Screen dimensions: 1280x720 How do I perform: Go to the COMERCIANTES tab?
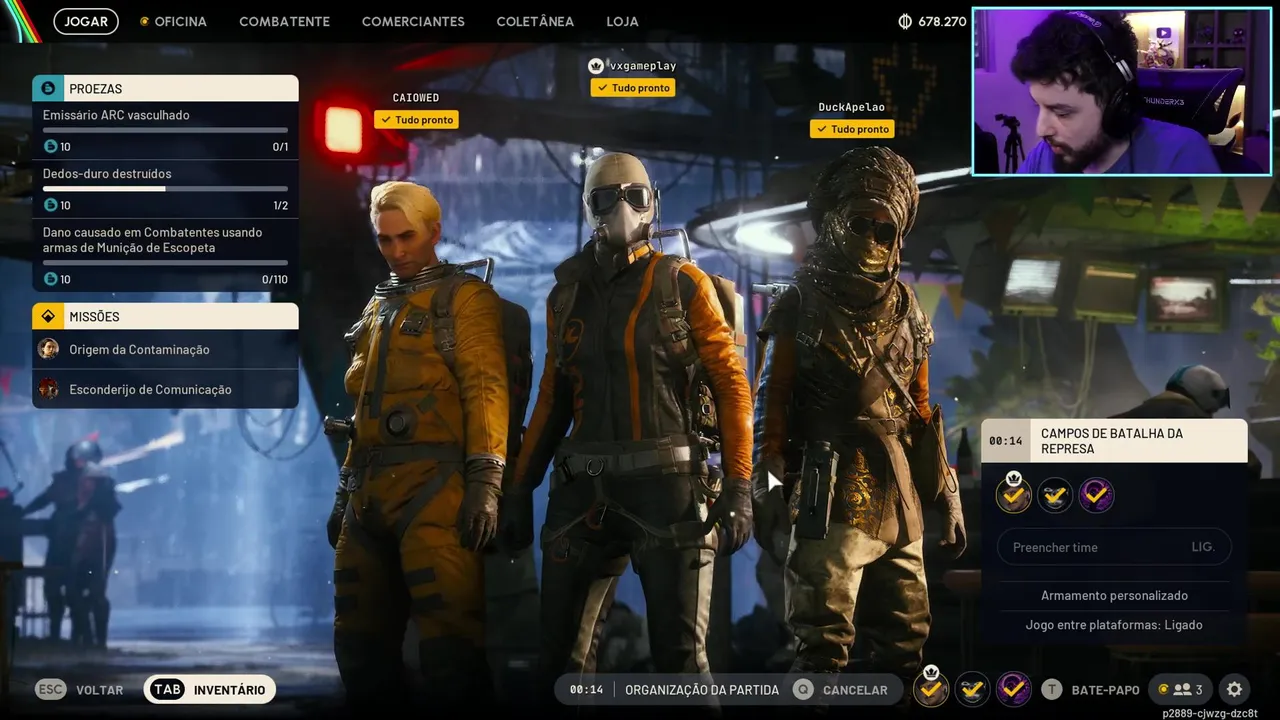click(x=413, y=21)
